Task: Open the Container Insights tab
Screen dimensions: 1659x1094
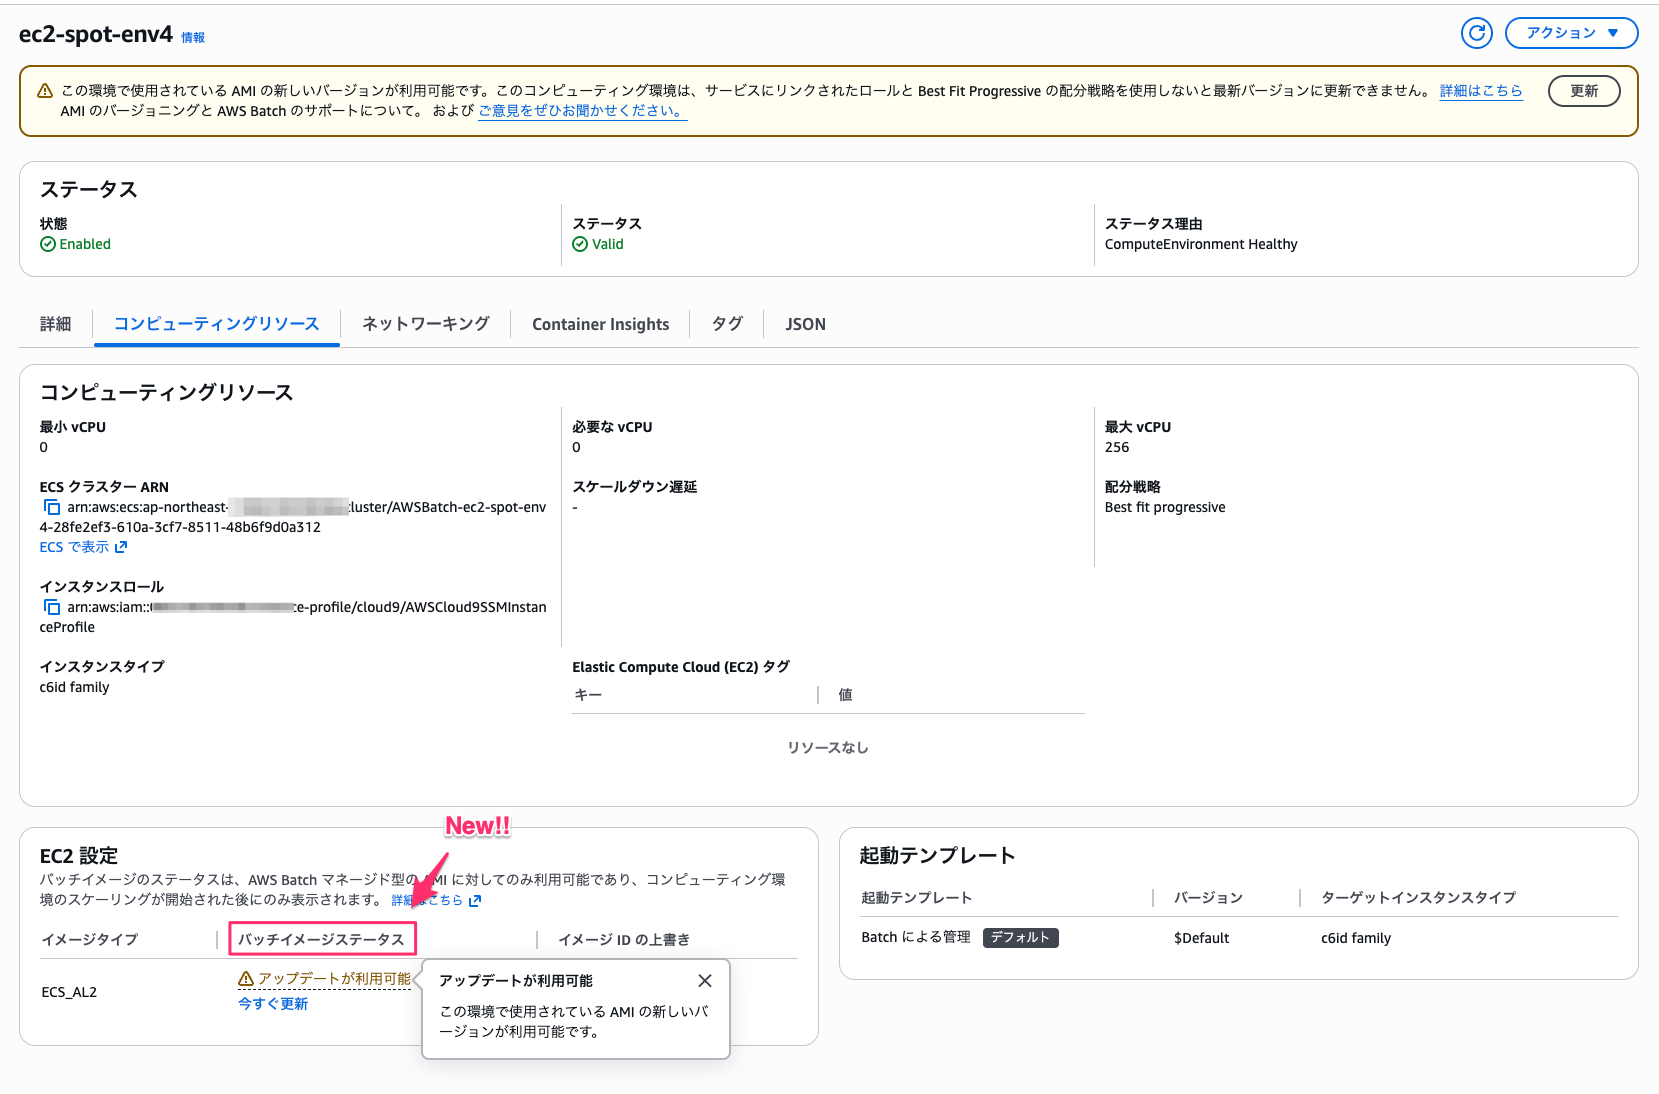Action: (x=600, y=323)
